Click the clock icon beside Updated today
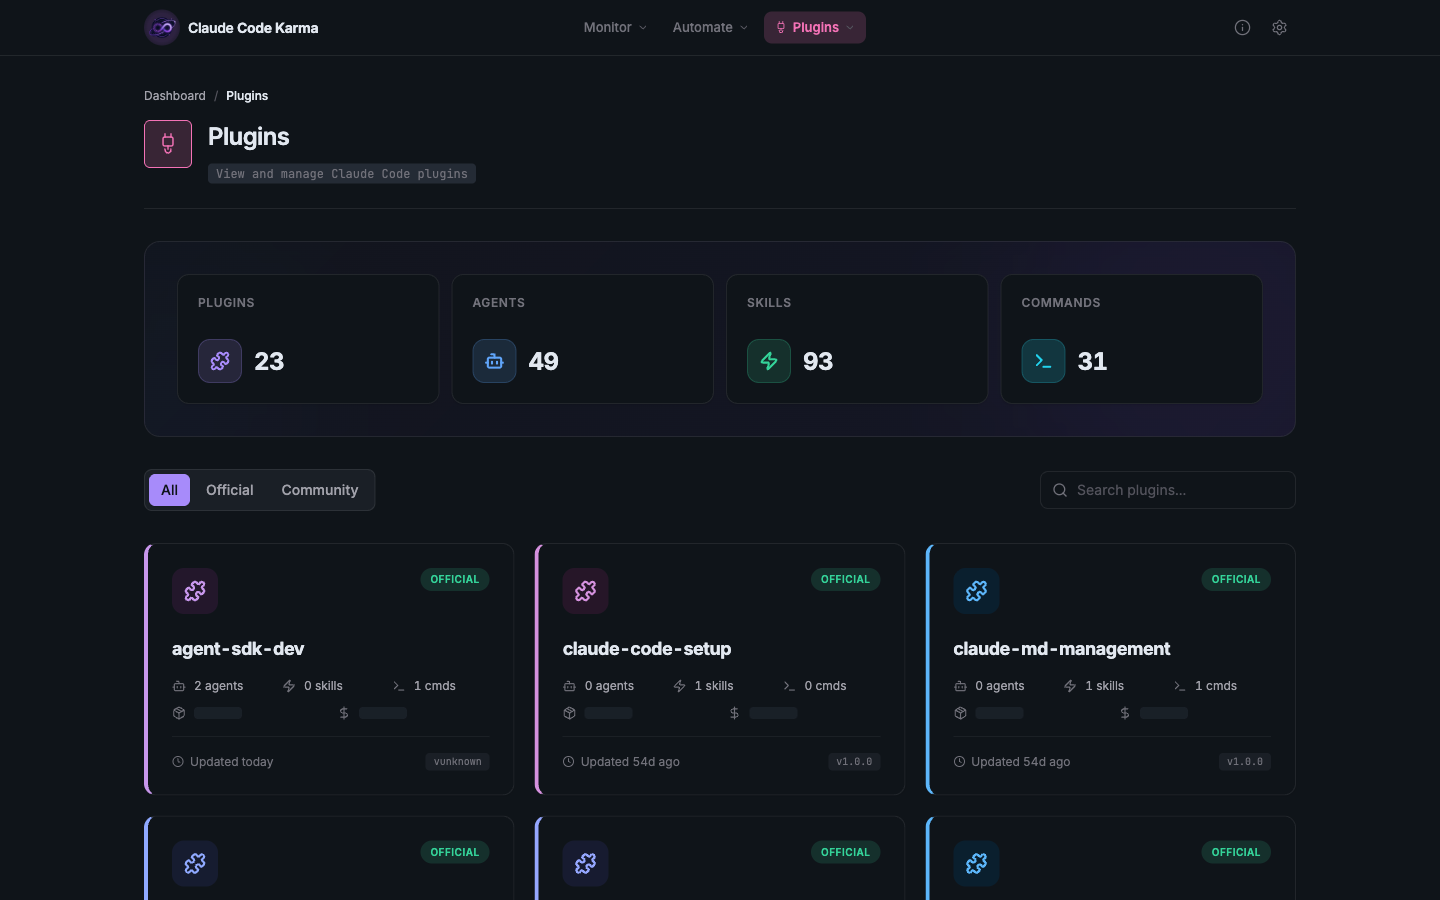This screenshot has height=900, width=1440. coord(178,762)
